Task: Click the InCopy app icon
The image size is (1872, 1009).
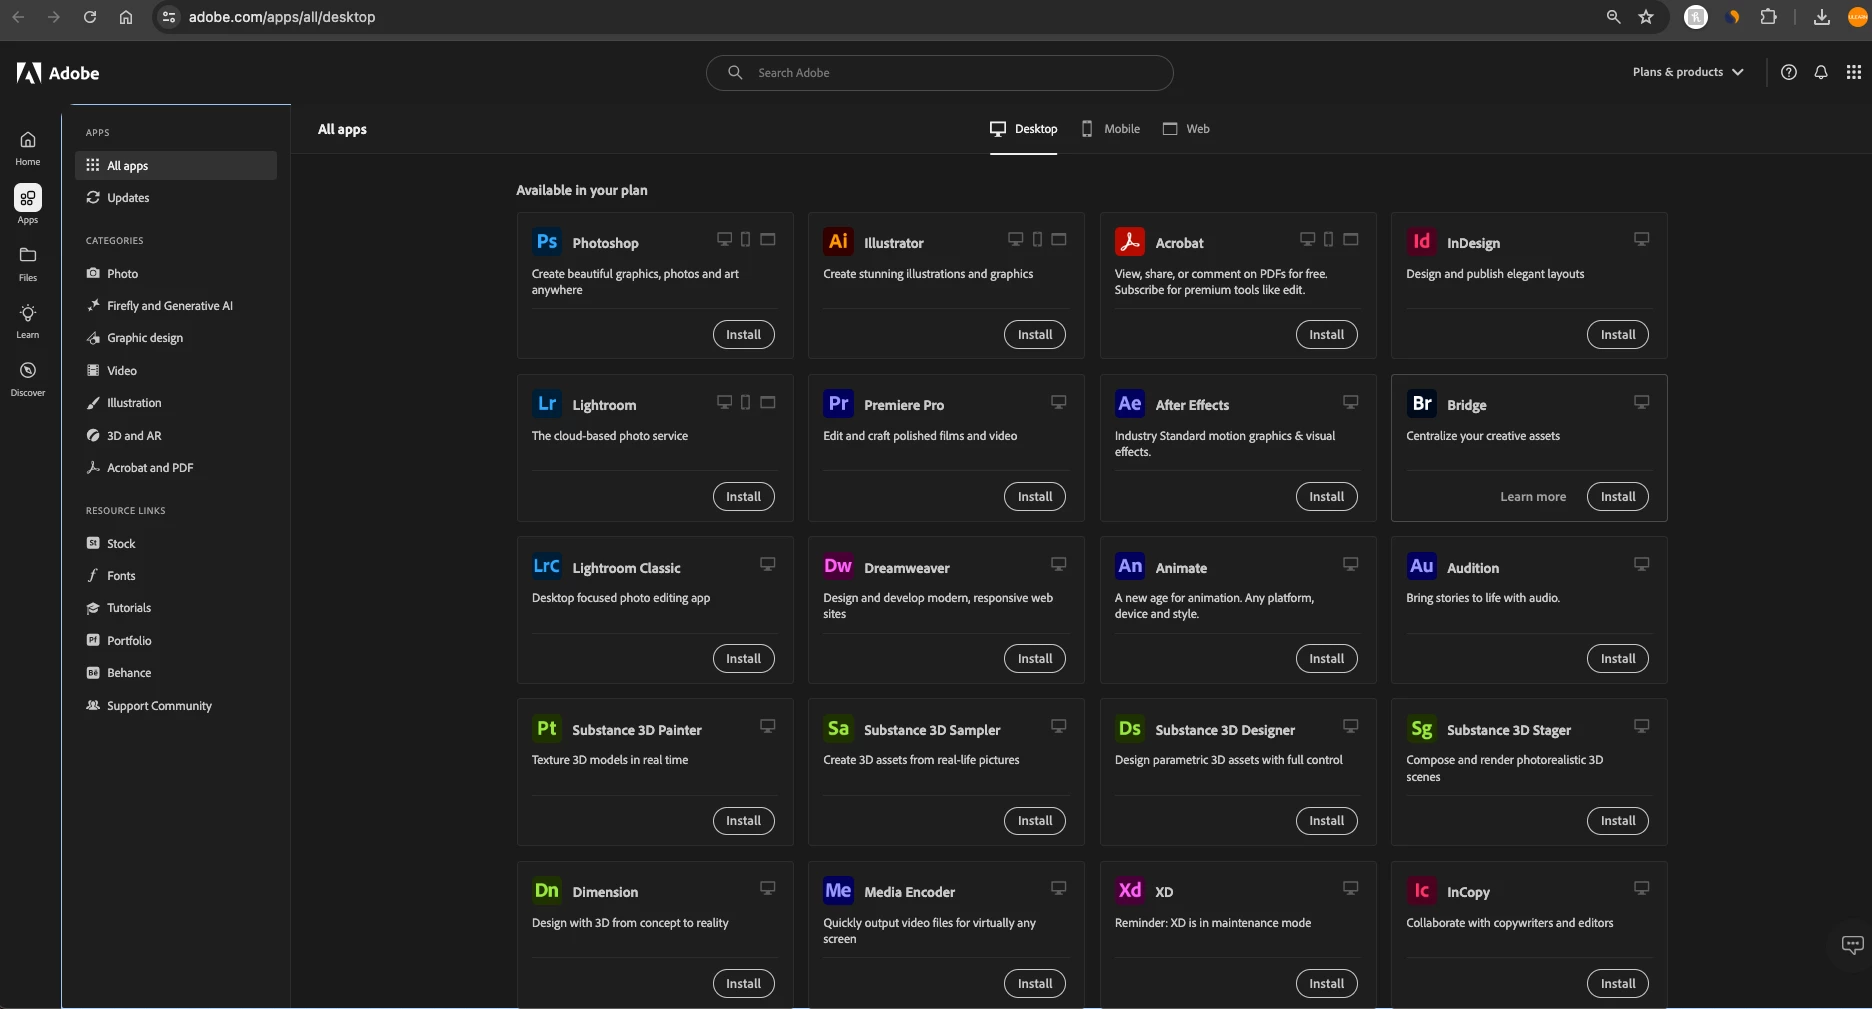Action: tap(1421, 891)
